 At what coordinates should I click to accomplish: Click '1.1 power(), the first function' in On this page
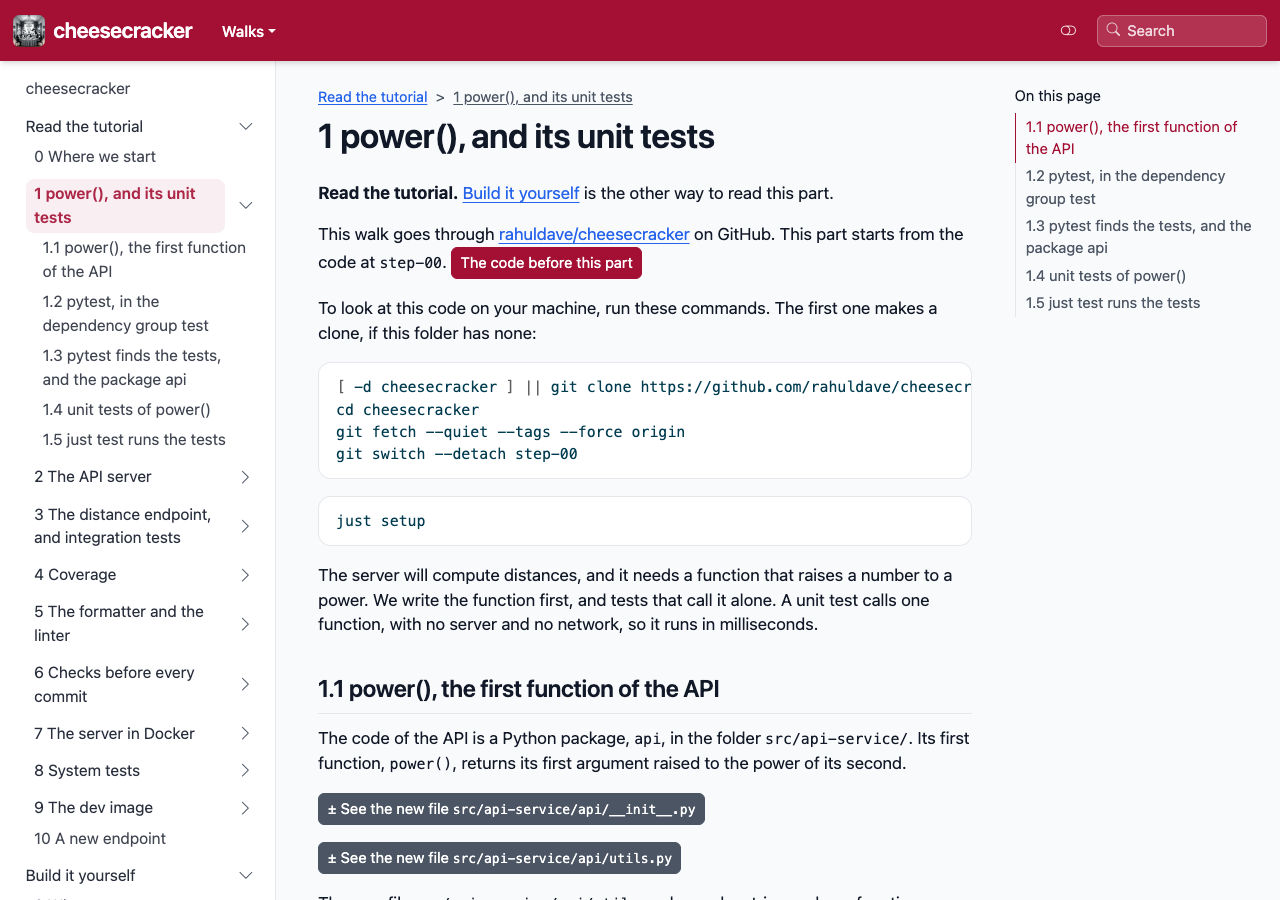pyautogui.click(x=1132, y=138)
